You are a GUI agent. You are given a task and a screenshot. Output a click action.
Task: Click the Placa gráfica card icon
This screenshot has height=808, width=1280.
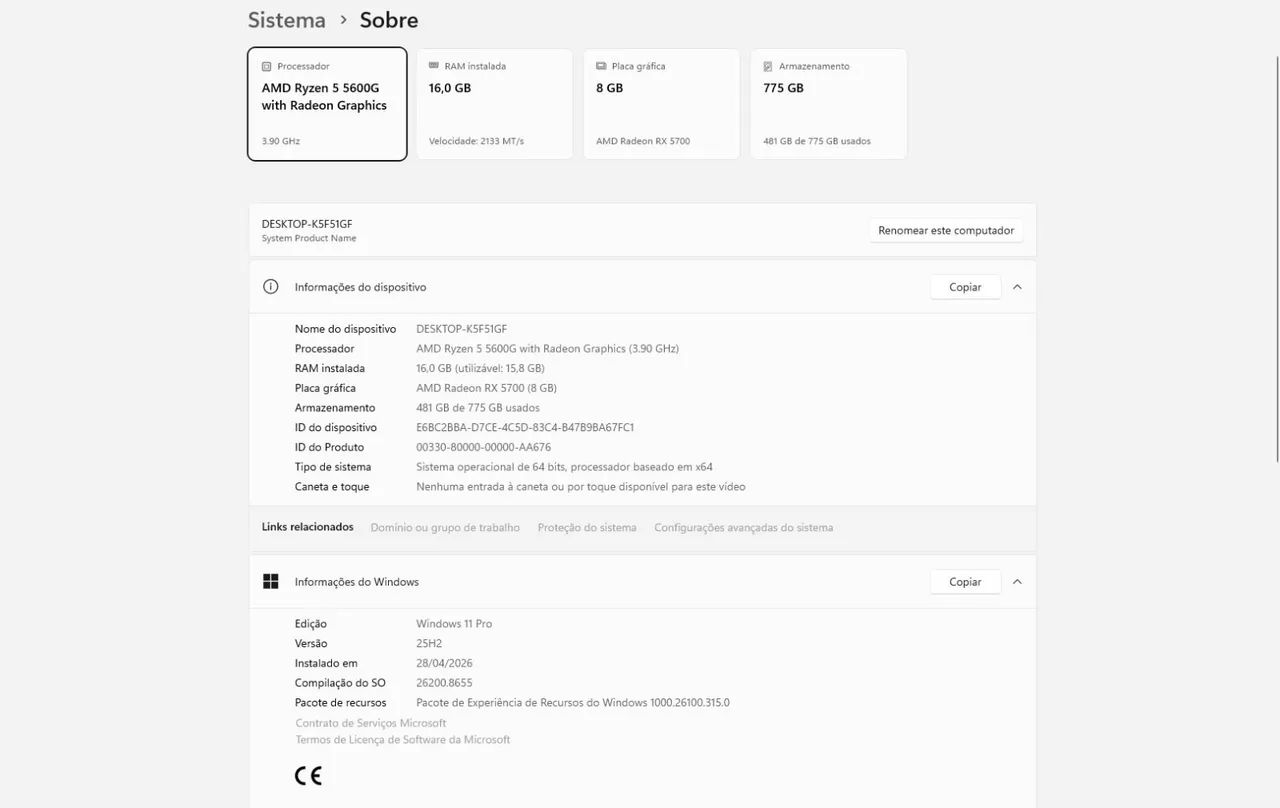click(x=600, y=66)
